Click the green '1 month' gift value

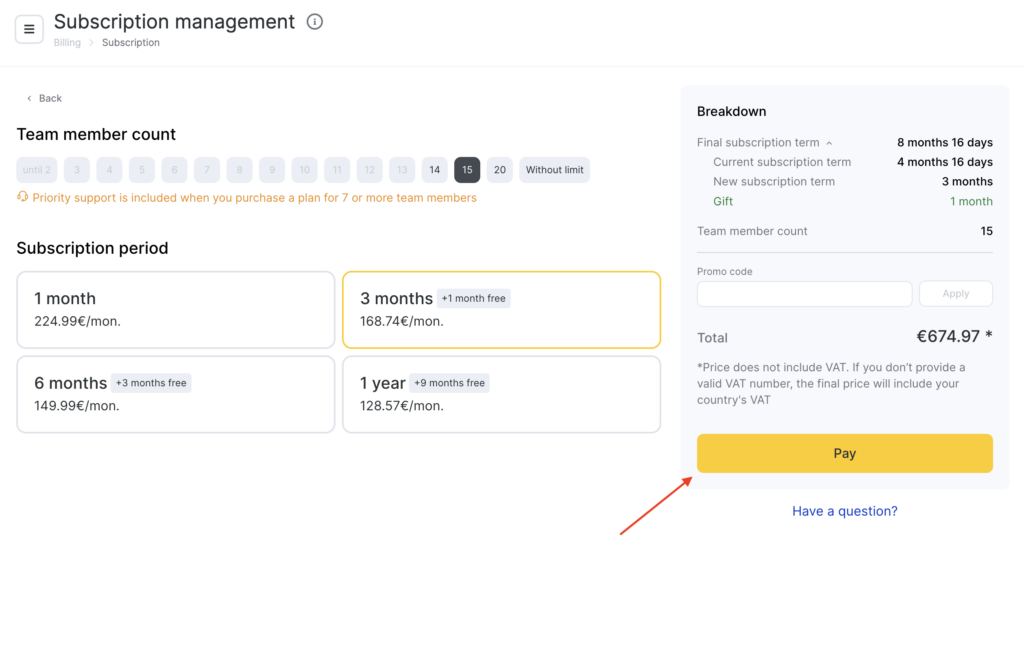coord(971,201)
